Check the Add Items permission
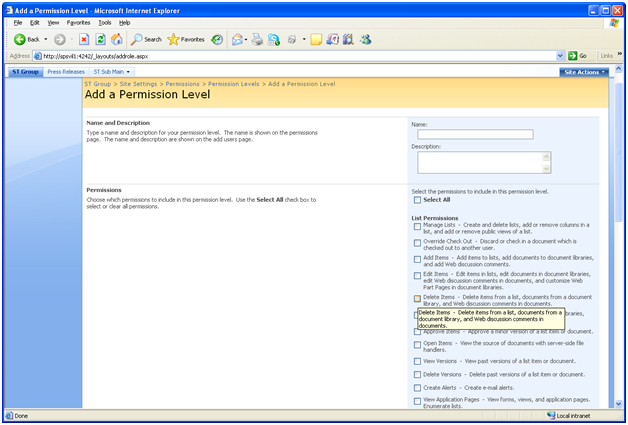This screenshot has height=425, width=628. click(417, 260)
